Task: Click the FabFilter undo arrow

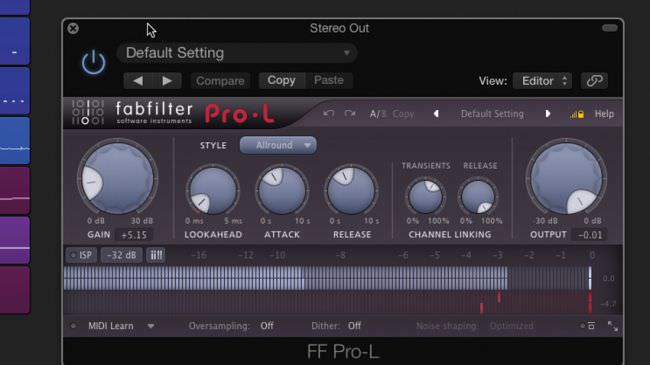Action: tap(329, 113)
